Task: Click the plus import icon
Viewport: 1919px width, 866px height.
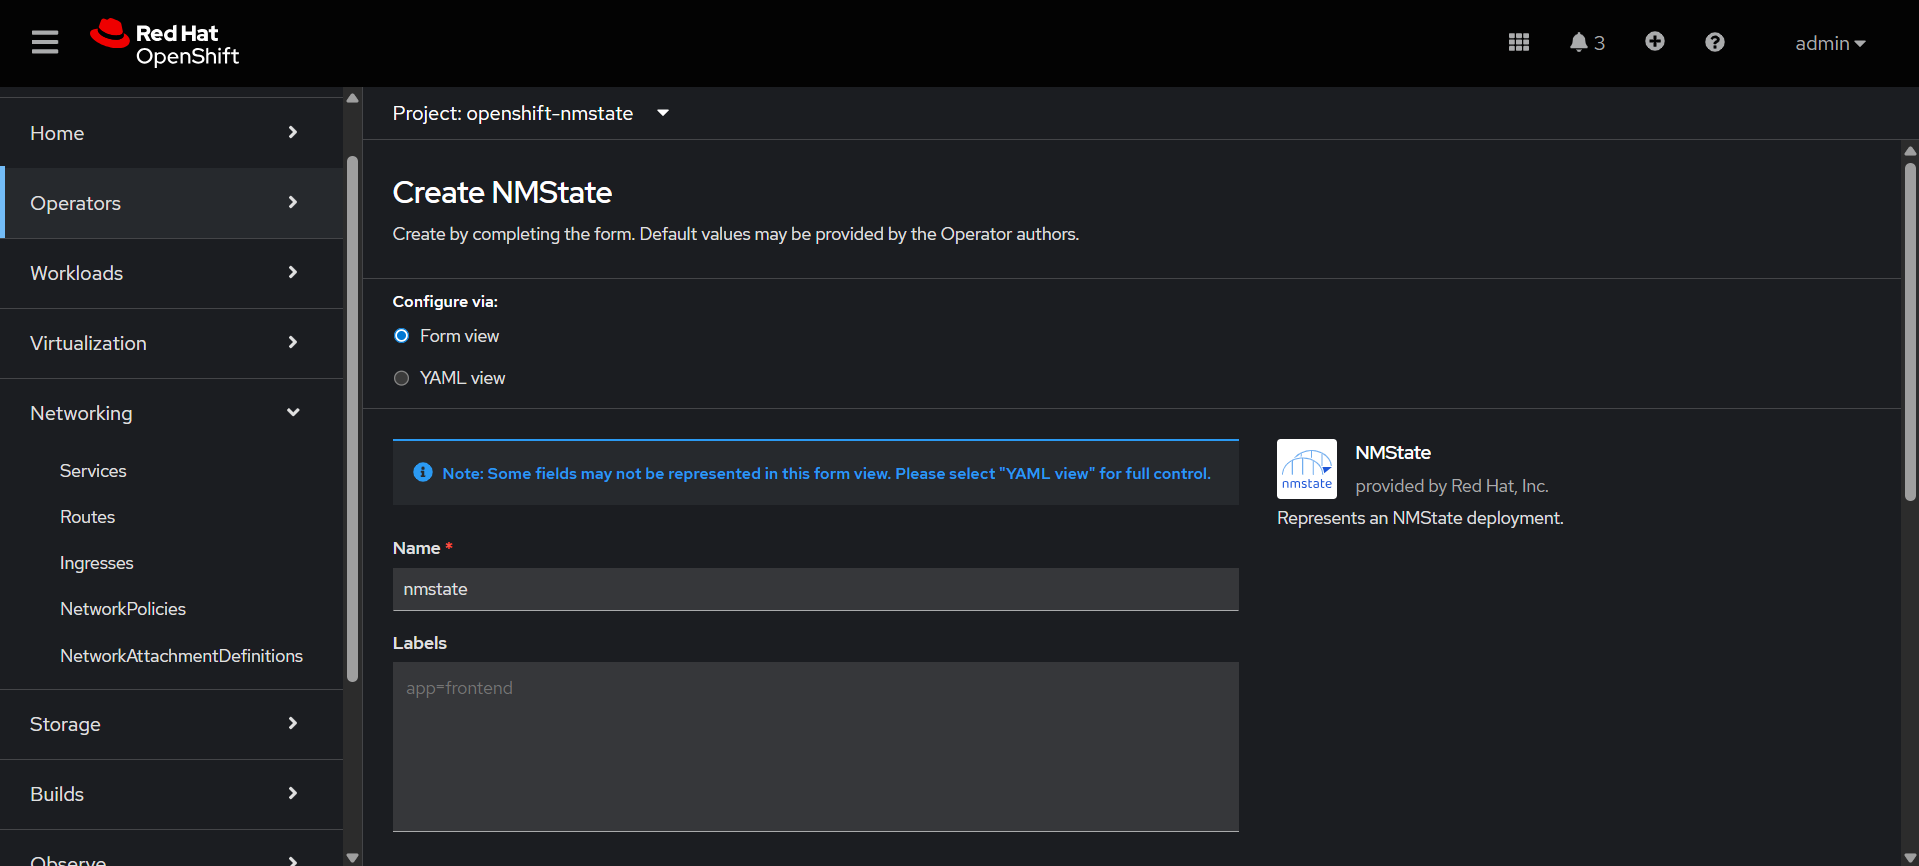Action: coord(1654,41)
